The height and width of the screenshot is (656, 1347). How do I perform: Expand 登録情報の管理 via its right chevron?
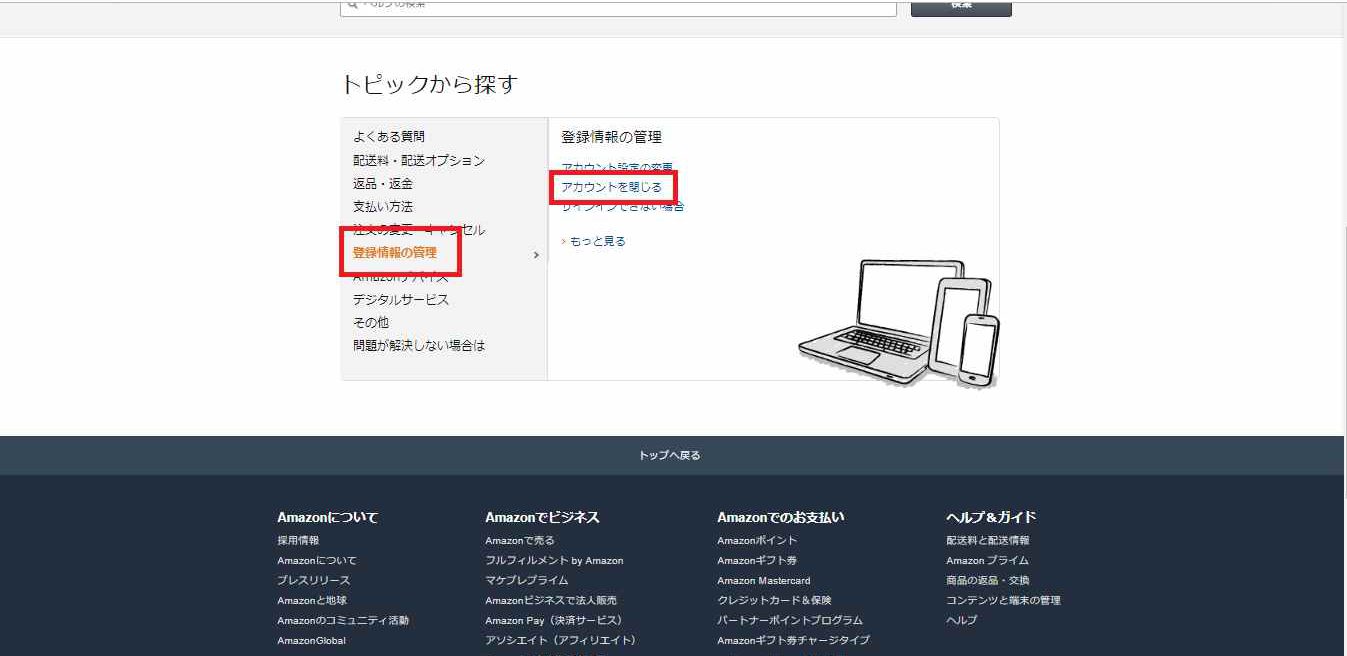click(x=537, y=254)
